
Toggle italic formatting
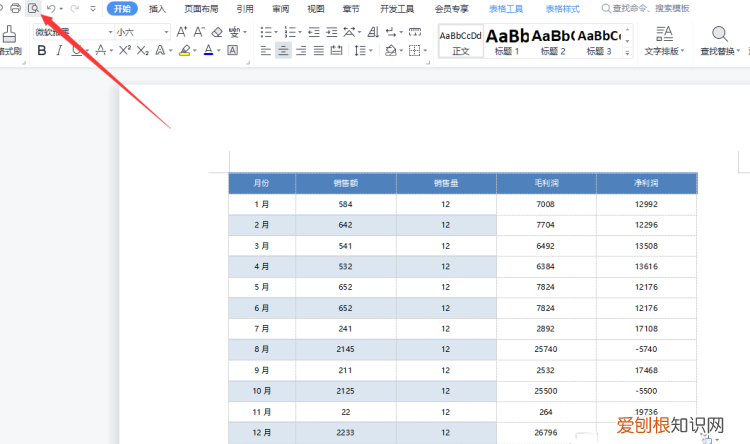tap(59, 50)
